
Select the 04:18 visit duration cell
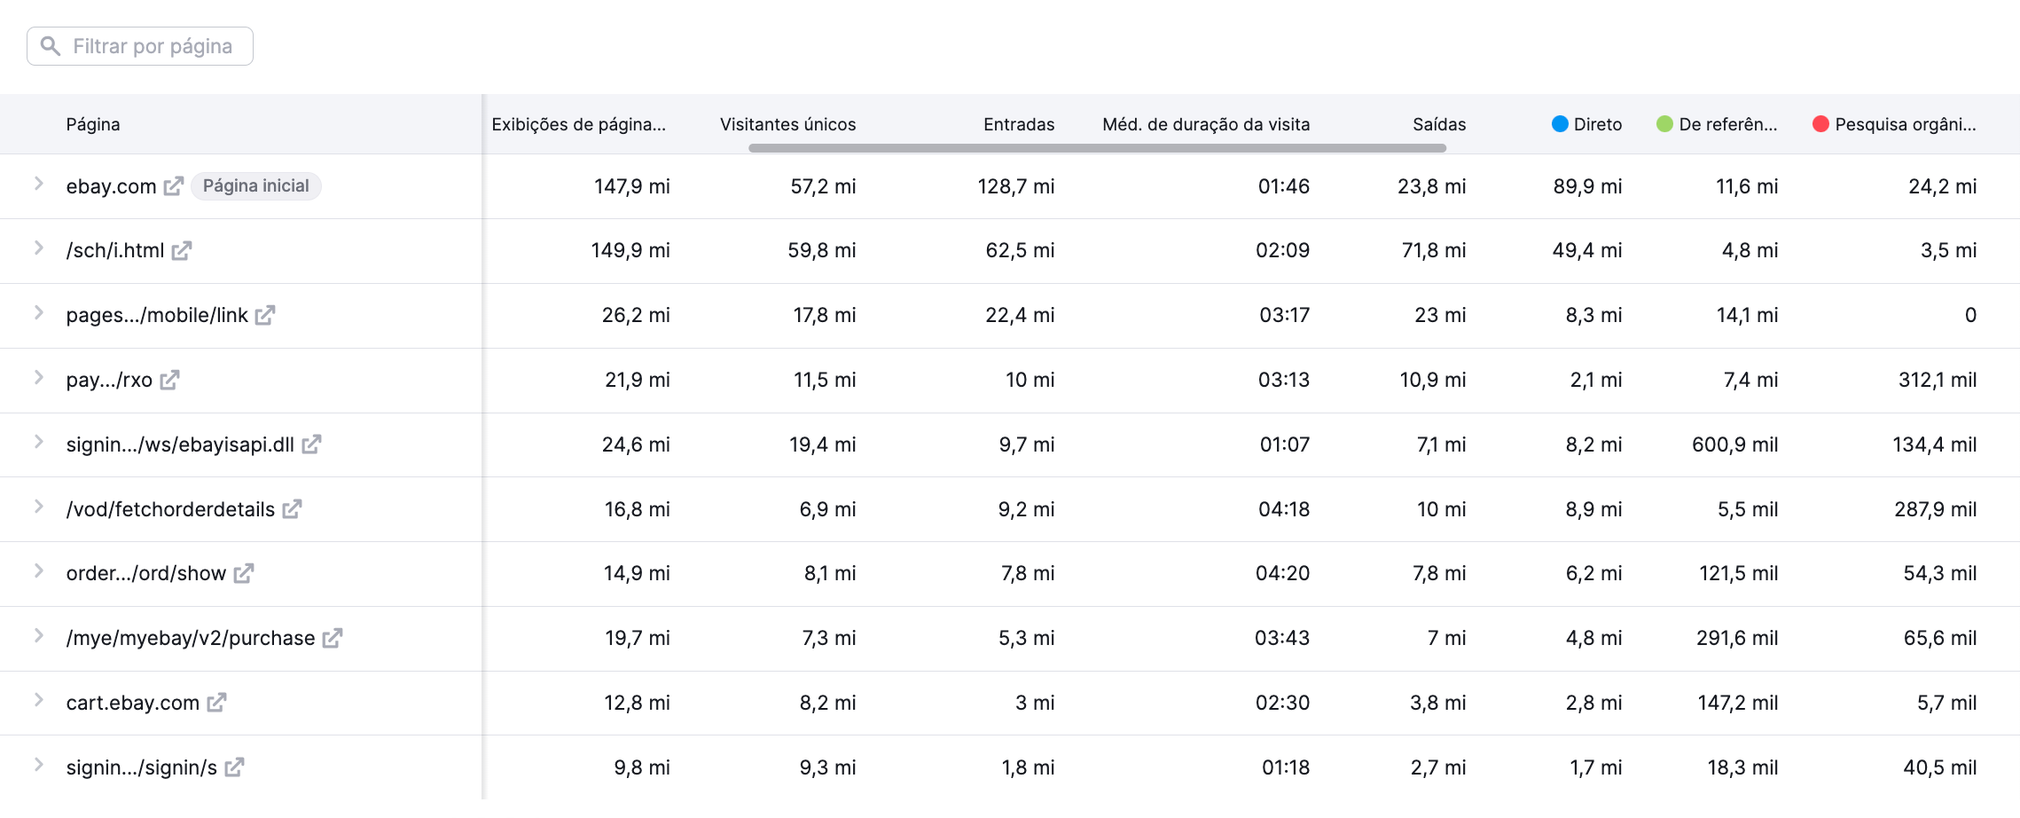pyautogui.click(x=1284, y=509)
